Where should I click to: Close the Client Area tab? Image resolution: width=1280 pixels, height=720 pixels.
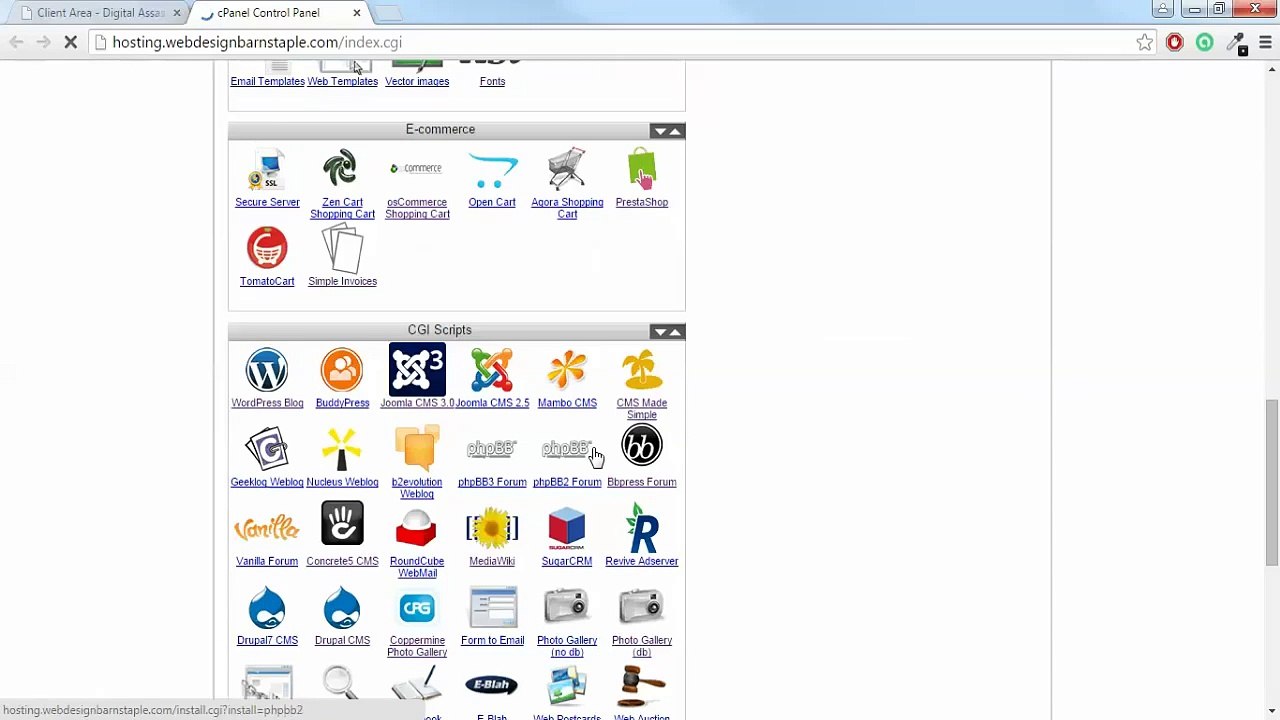tap(177, 13)
